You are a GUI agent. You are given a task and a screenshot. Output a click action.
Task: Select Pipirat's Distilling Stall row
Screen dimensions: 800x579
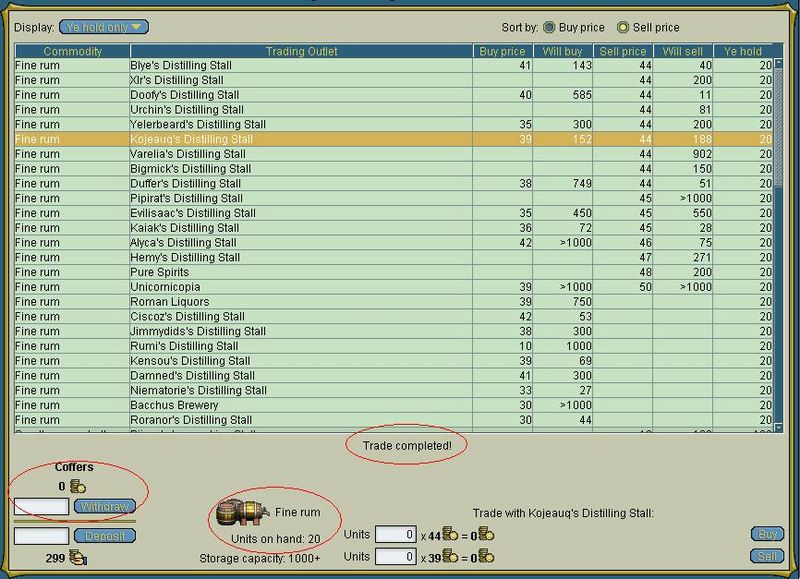[394, 198]
